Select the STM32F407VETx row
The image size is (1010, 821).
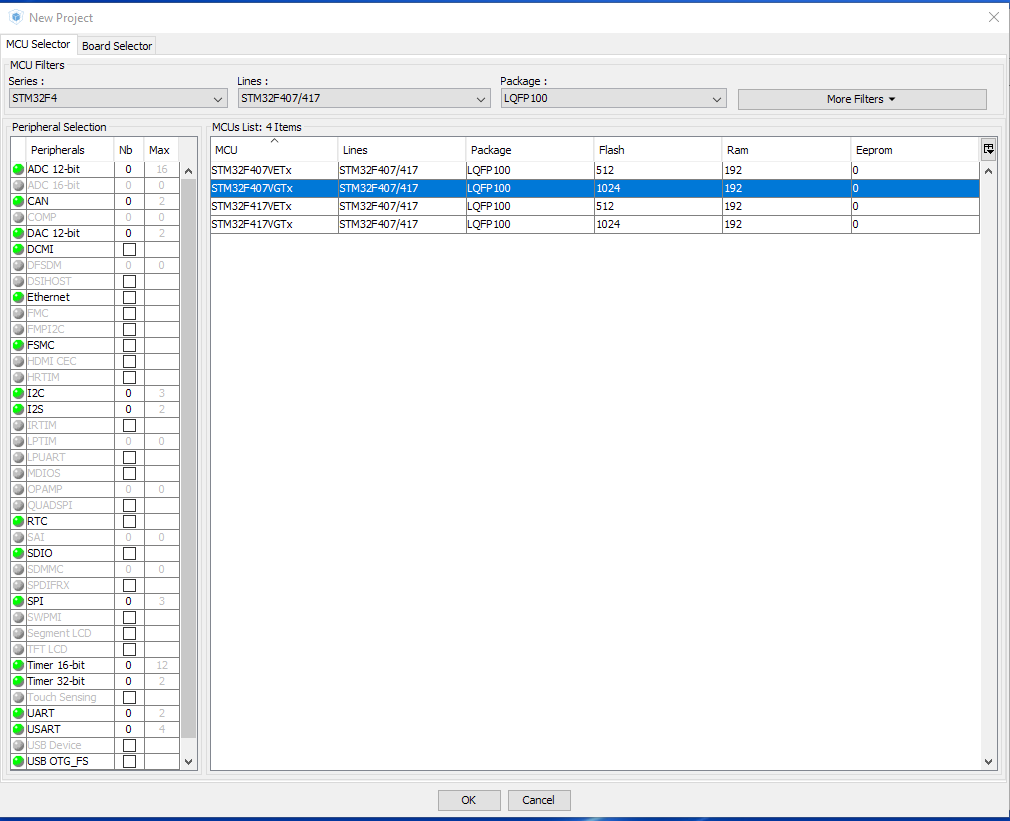595,170
